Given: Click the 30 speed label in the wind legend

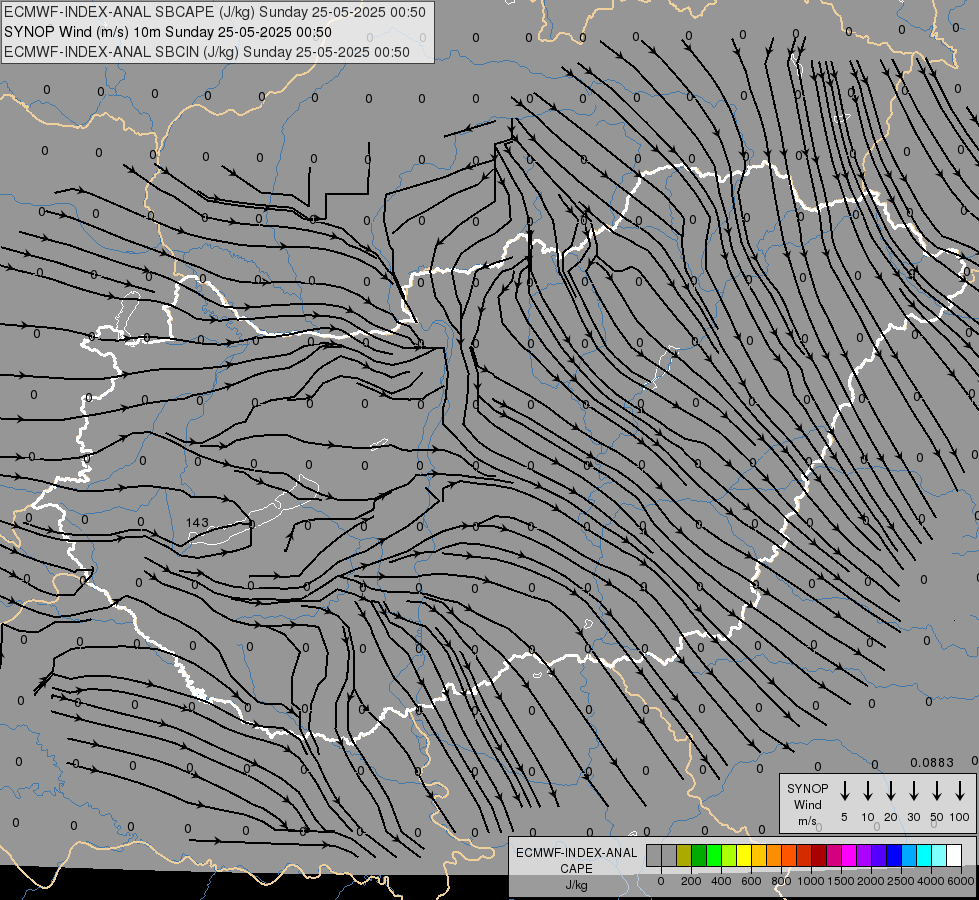Looking at the screenshot, I should 913,817.
